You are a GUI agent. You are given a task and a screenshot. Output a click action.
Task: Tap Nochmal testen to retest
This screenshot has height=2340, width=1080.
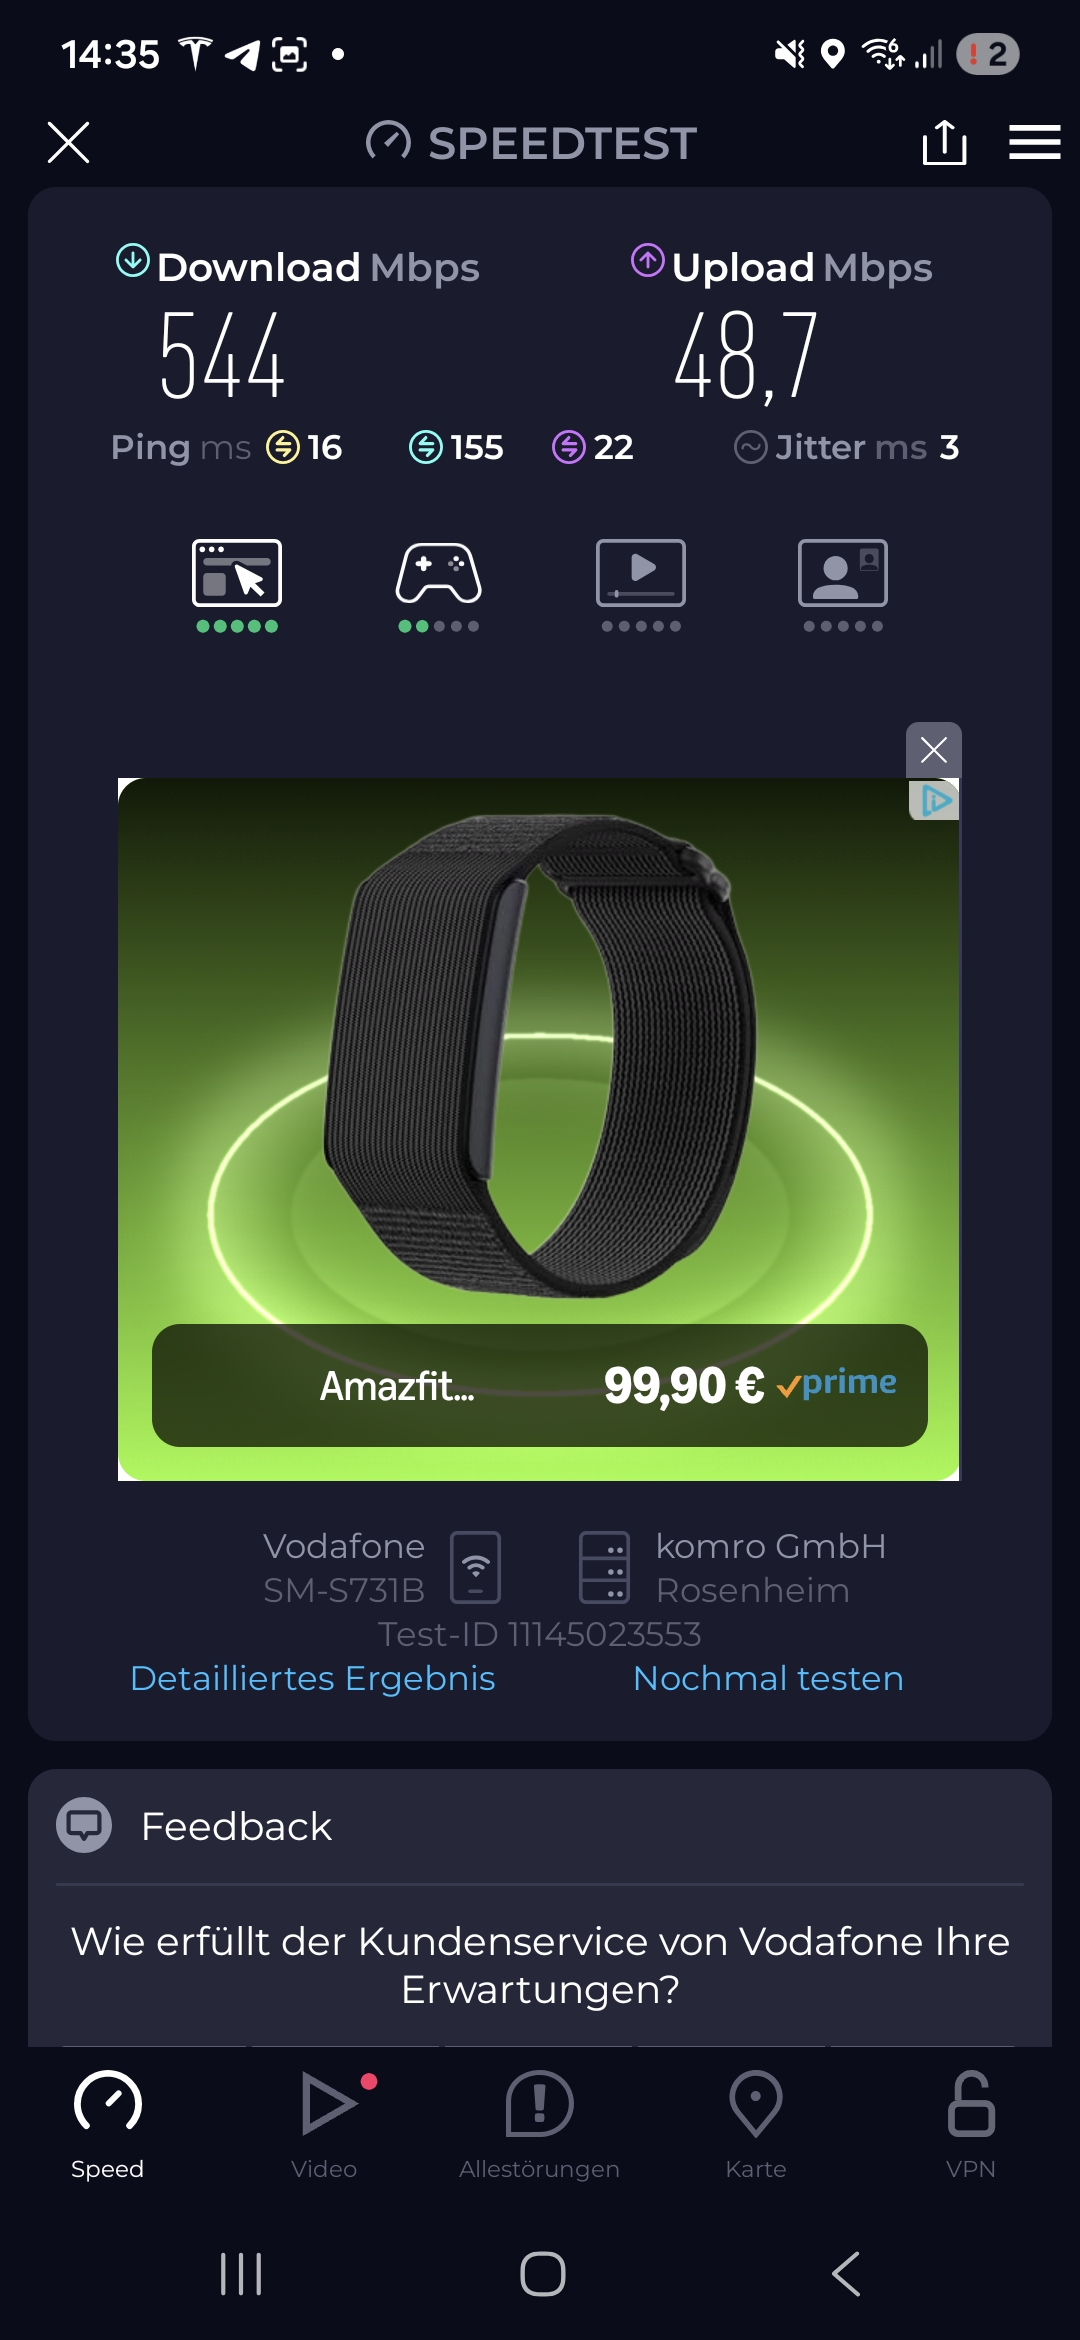tap(768, 1678)
